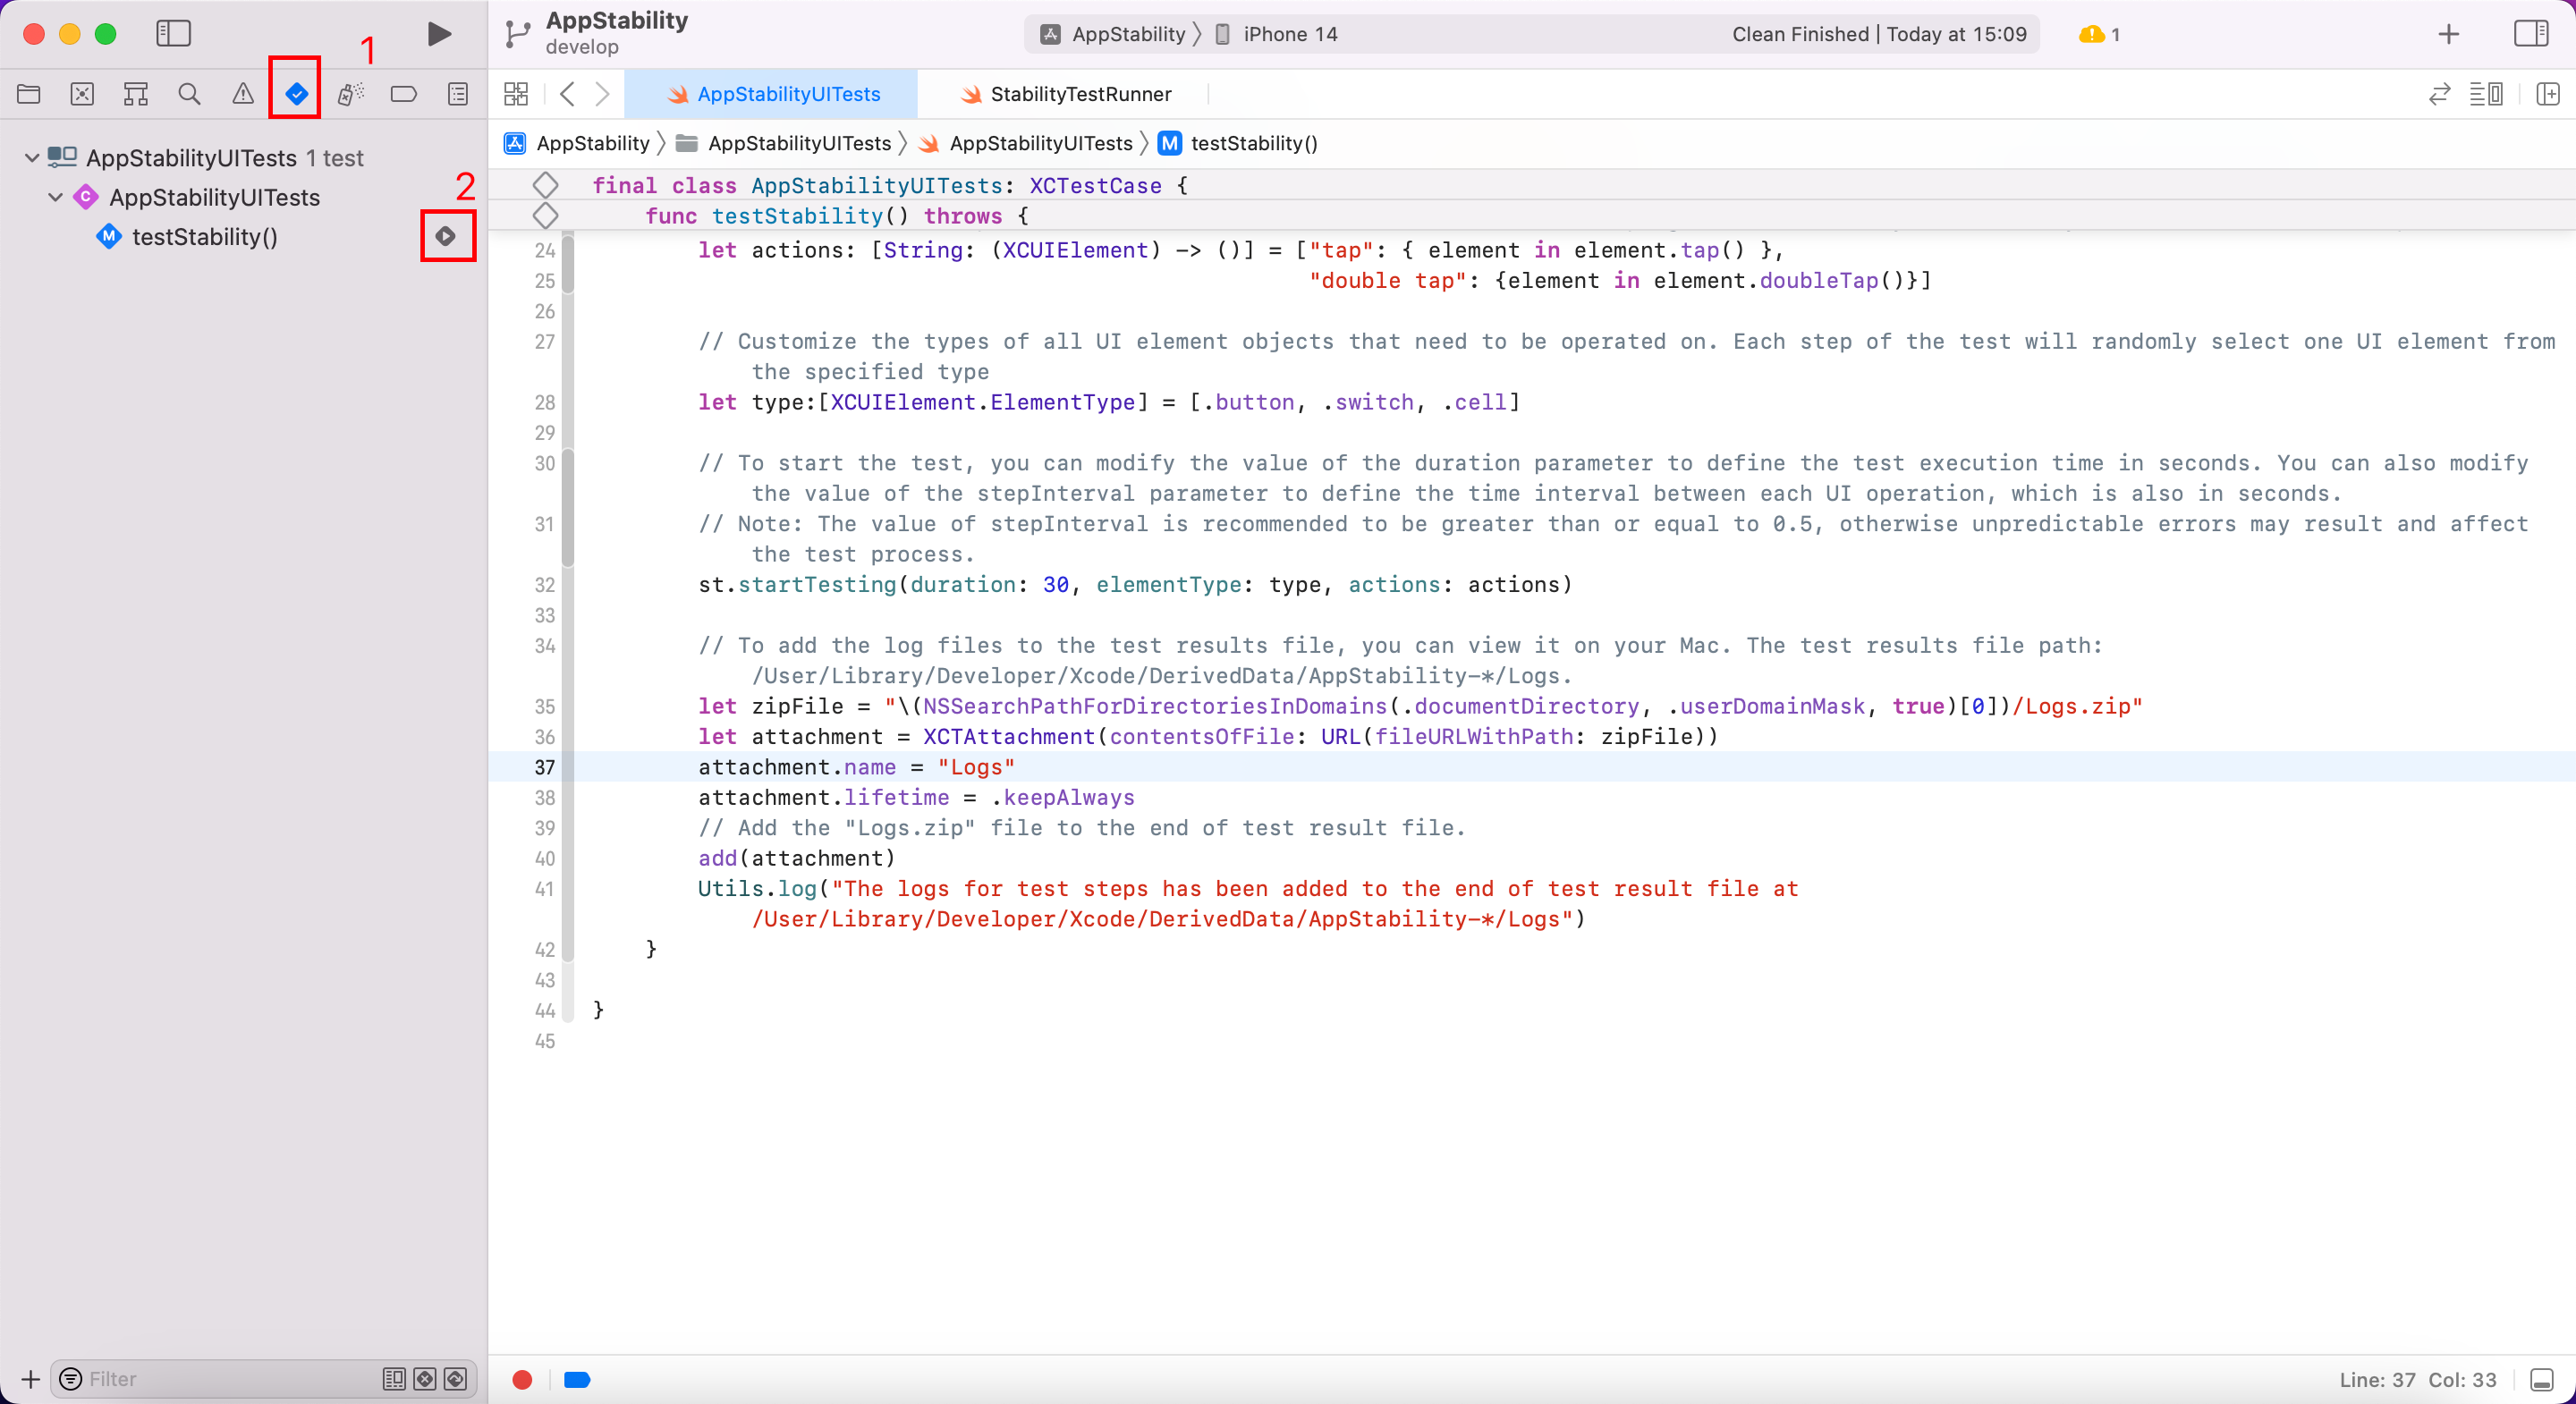Screen dimensions: 2576x1404
Task: Open the Find navigator magnifier icon
Action: pyautogui.click(x=189, y=94)
